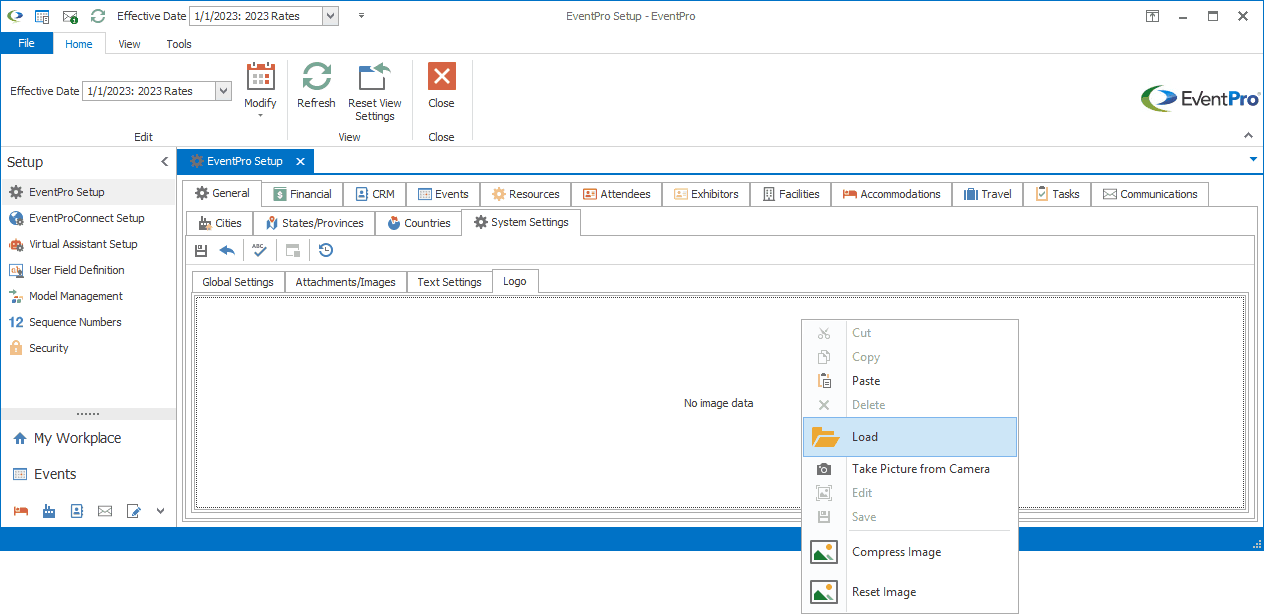Image resolution: width=1264 pixels, height=614 pixels.
Task: Select EventProConnect Setup in sidebar
Action: tap(88, 218)
